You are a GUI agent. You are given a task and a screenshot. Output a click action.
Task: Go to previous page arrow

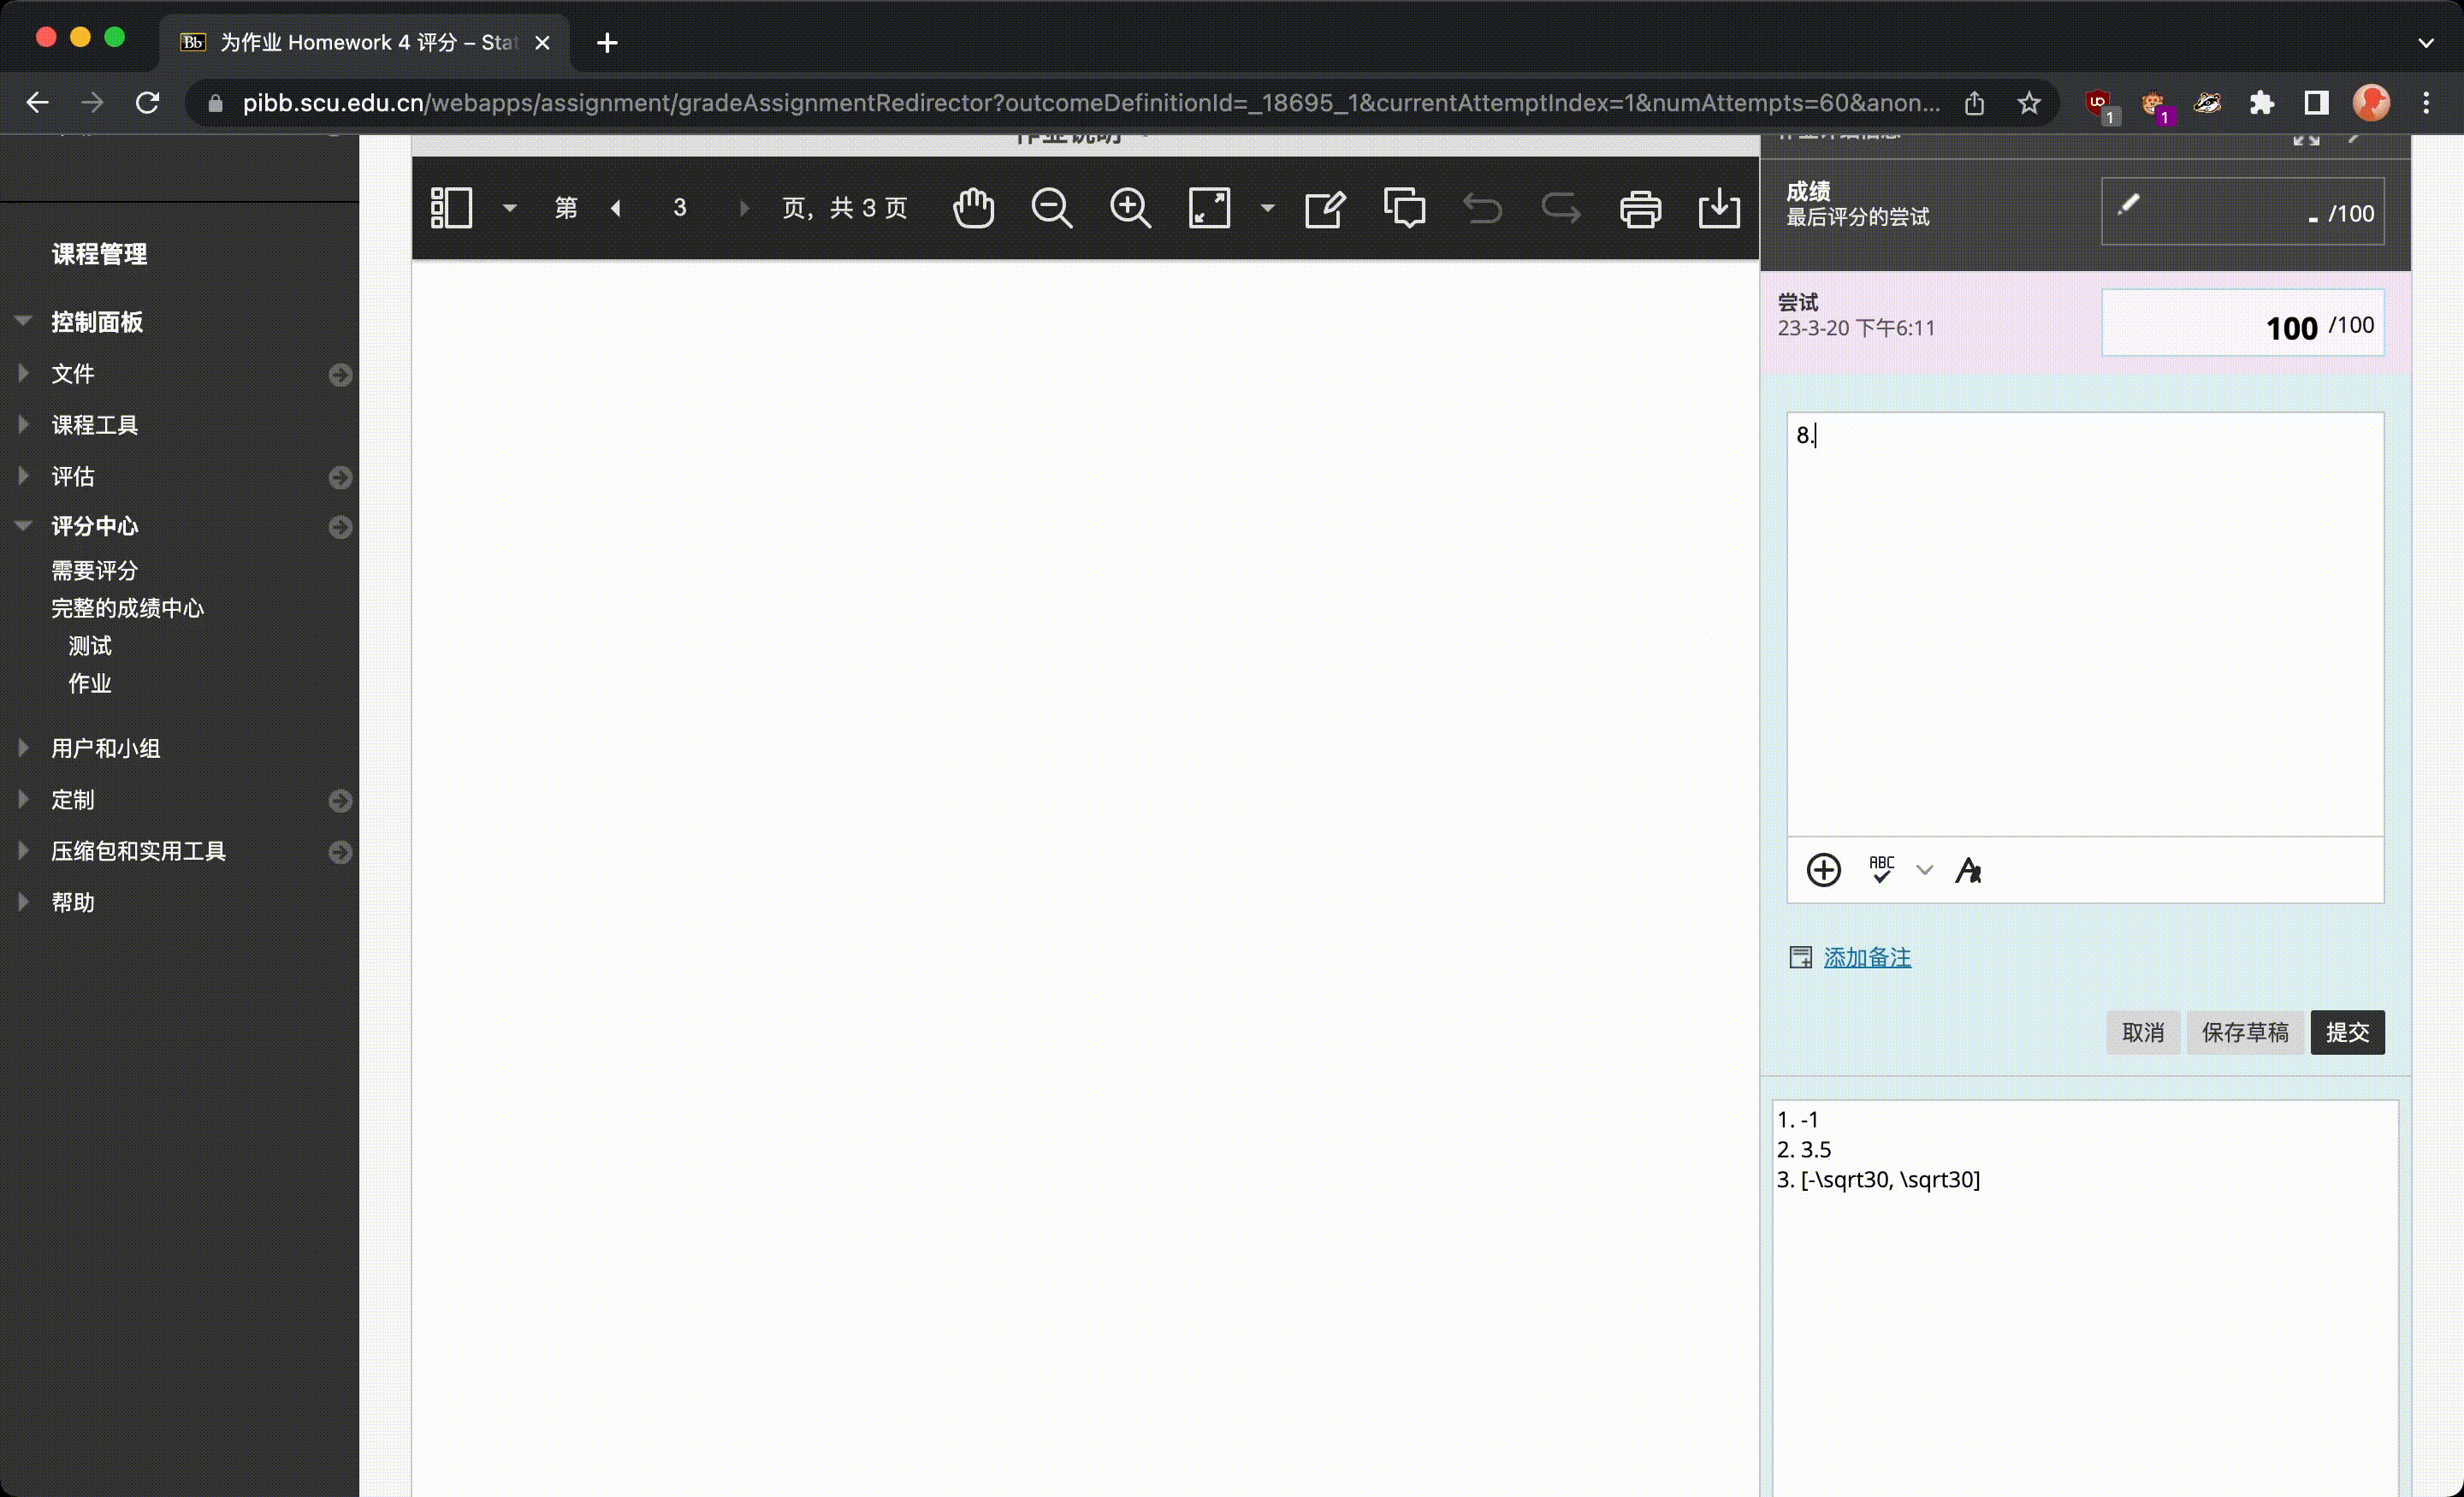pos(616,208)
